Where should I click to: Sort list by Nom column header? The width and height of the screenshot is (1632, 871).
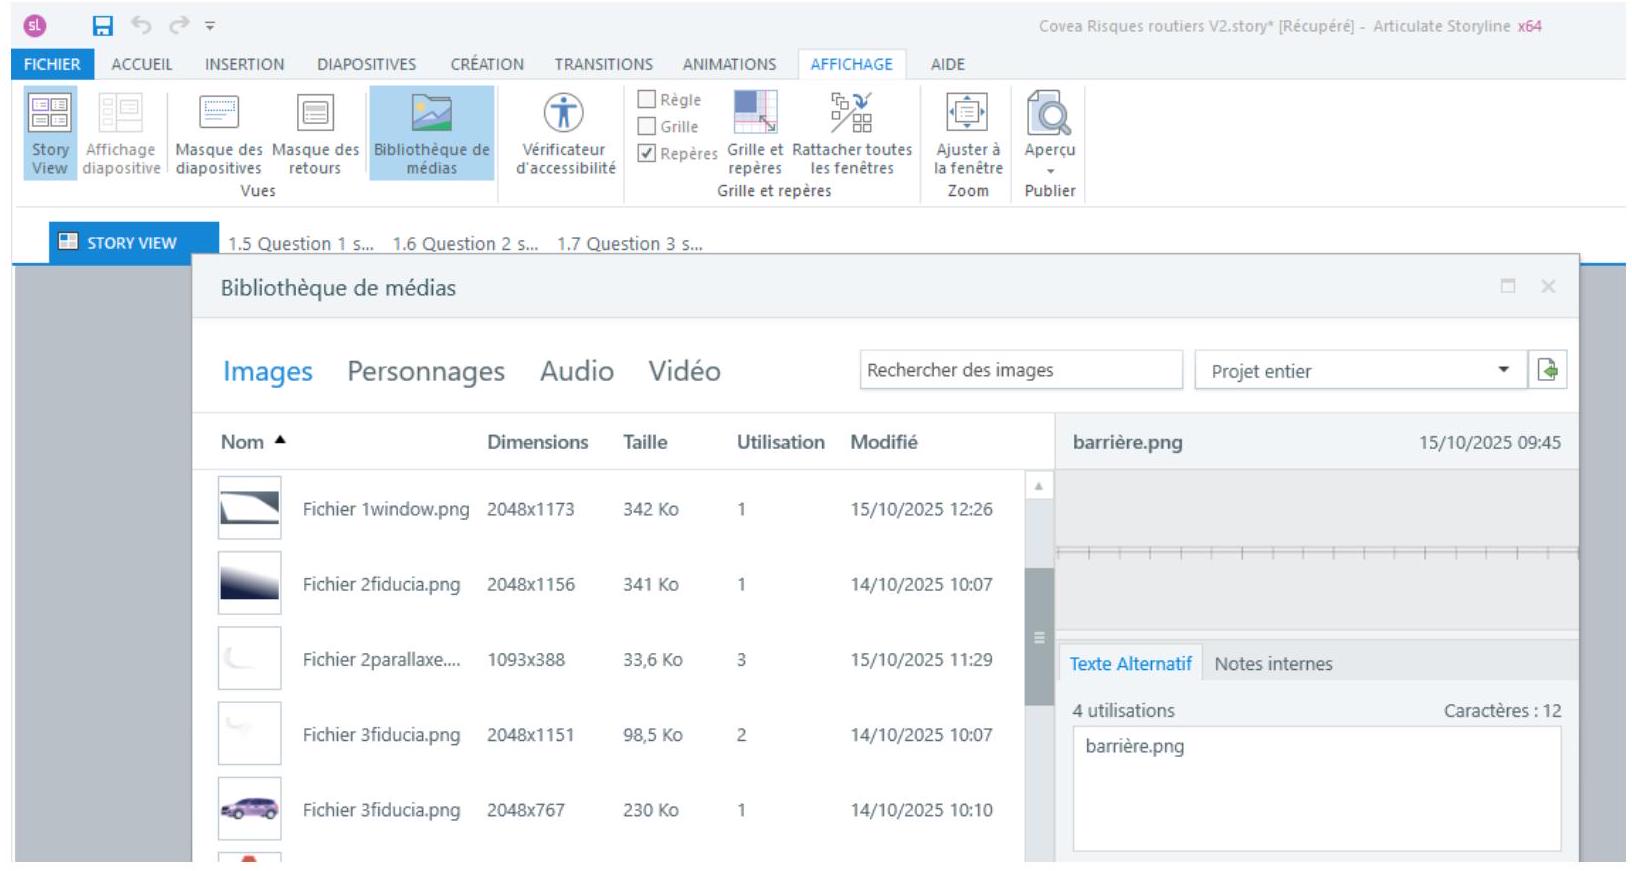click(x=242, y=442)
